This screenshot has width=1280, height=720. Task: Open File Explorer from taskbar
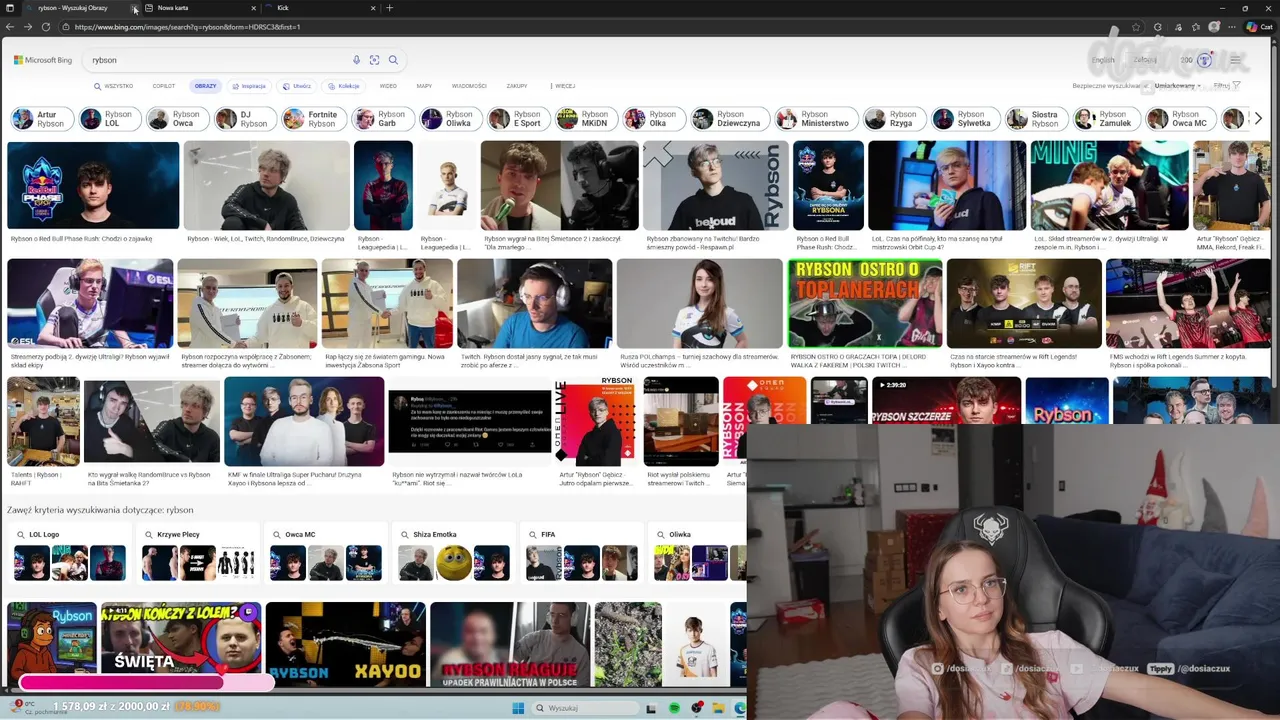718,708
